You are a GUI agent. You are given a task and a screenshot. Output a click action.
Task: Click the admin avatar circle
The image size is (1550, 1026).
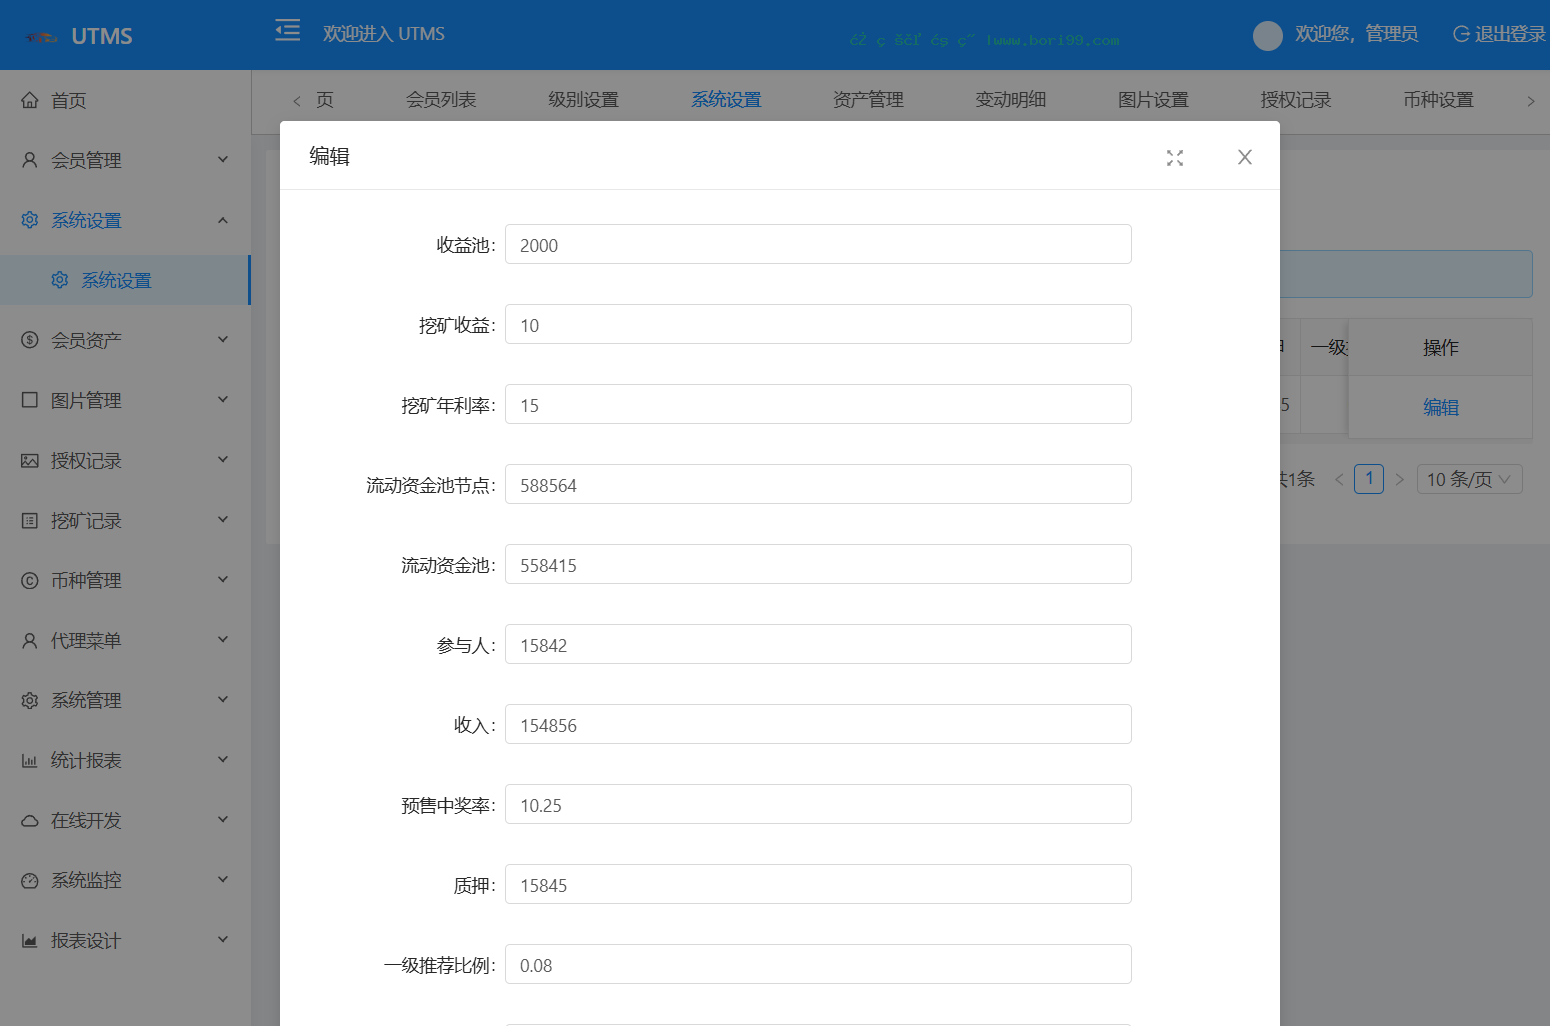[x=1268, y=35]
